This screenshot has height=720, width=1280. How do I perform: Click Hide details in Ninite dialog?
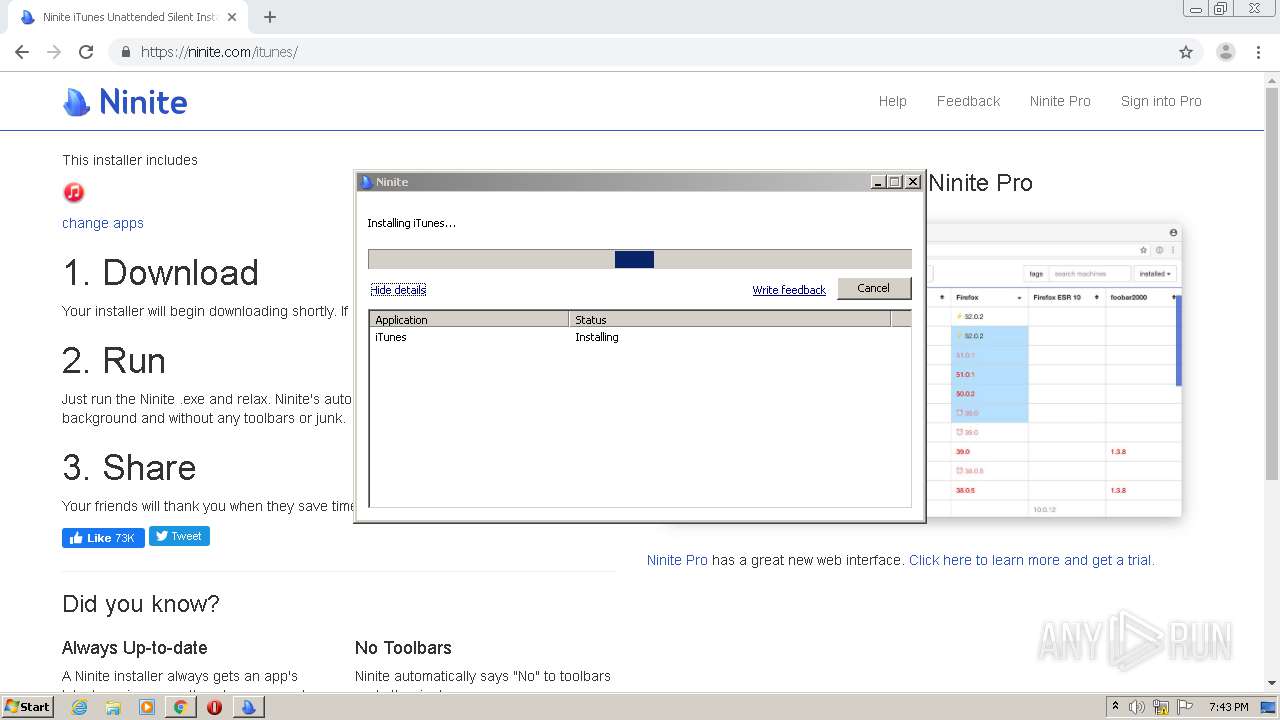pos(398,290)
